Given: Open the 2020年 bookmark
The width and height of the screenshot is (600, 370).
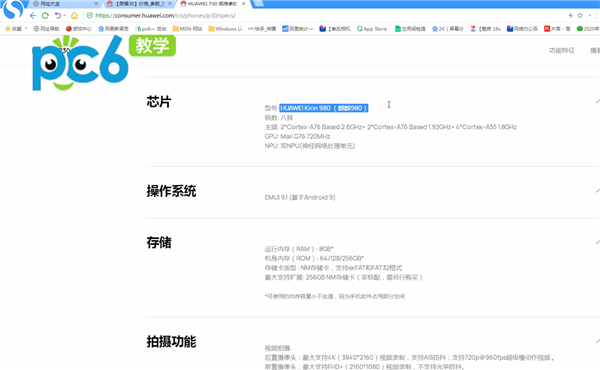Looking at the screenshot, I should click(588, 29).
